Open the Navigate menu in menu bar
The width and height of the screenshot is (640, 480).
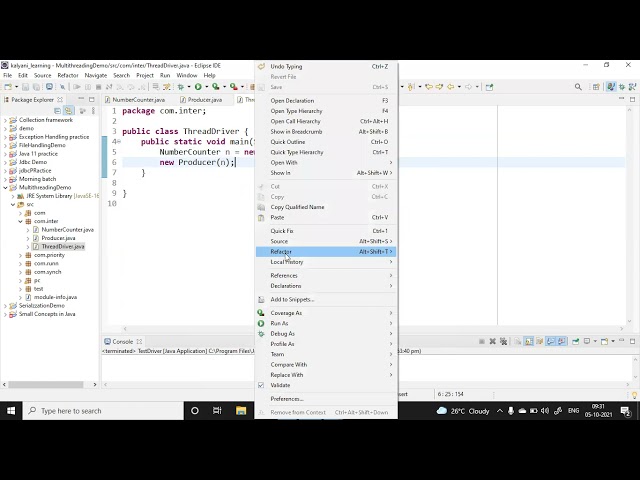pyautogui.click(x=96, y=76)
